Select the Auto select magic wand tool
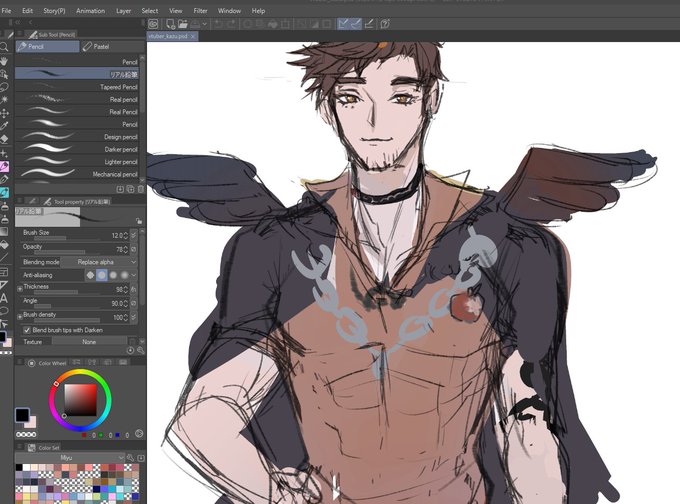680x504 pixels. coord(4,100)
